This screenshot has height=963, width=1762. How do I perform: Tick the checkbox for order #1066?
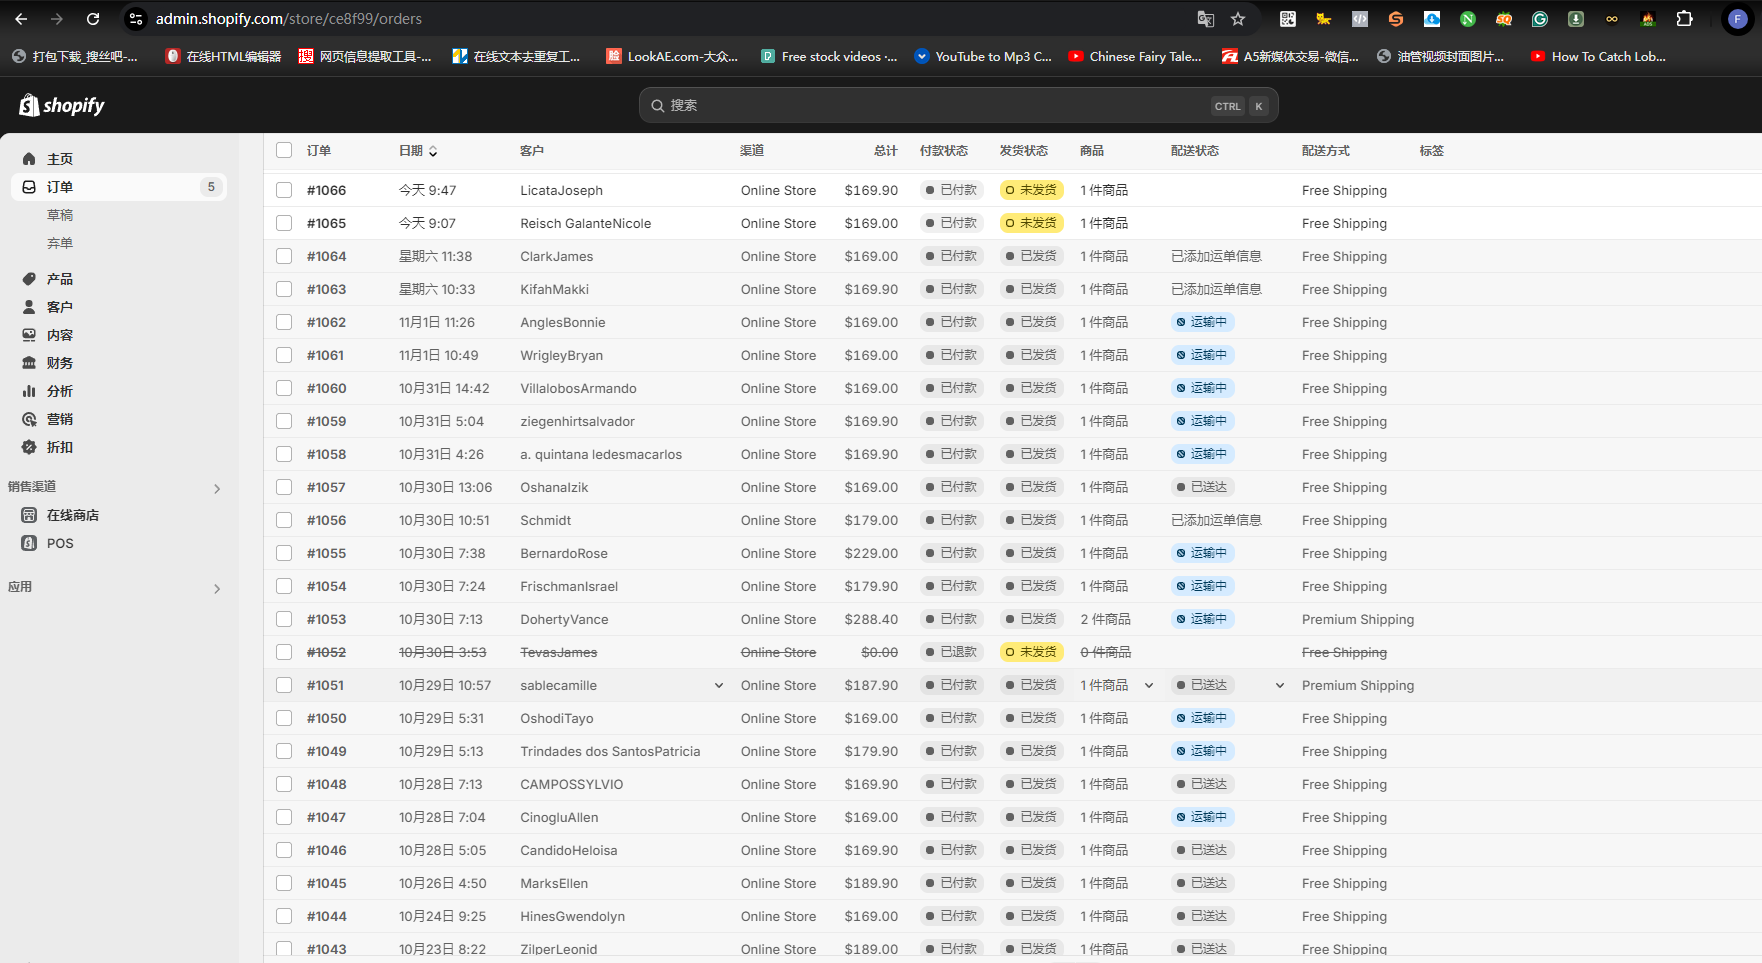(x=284, y=190)
